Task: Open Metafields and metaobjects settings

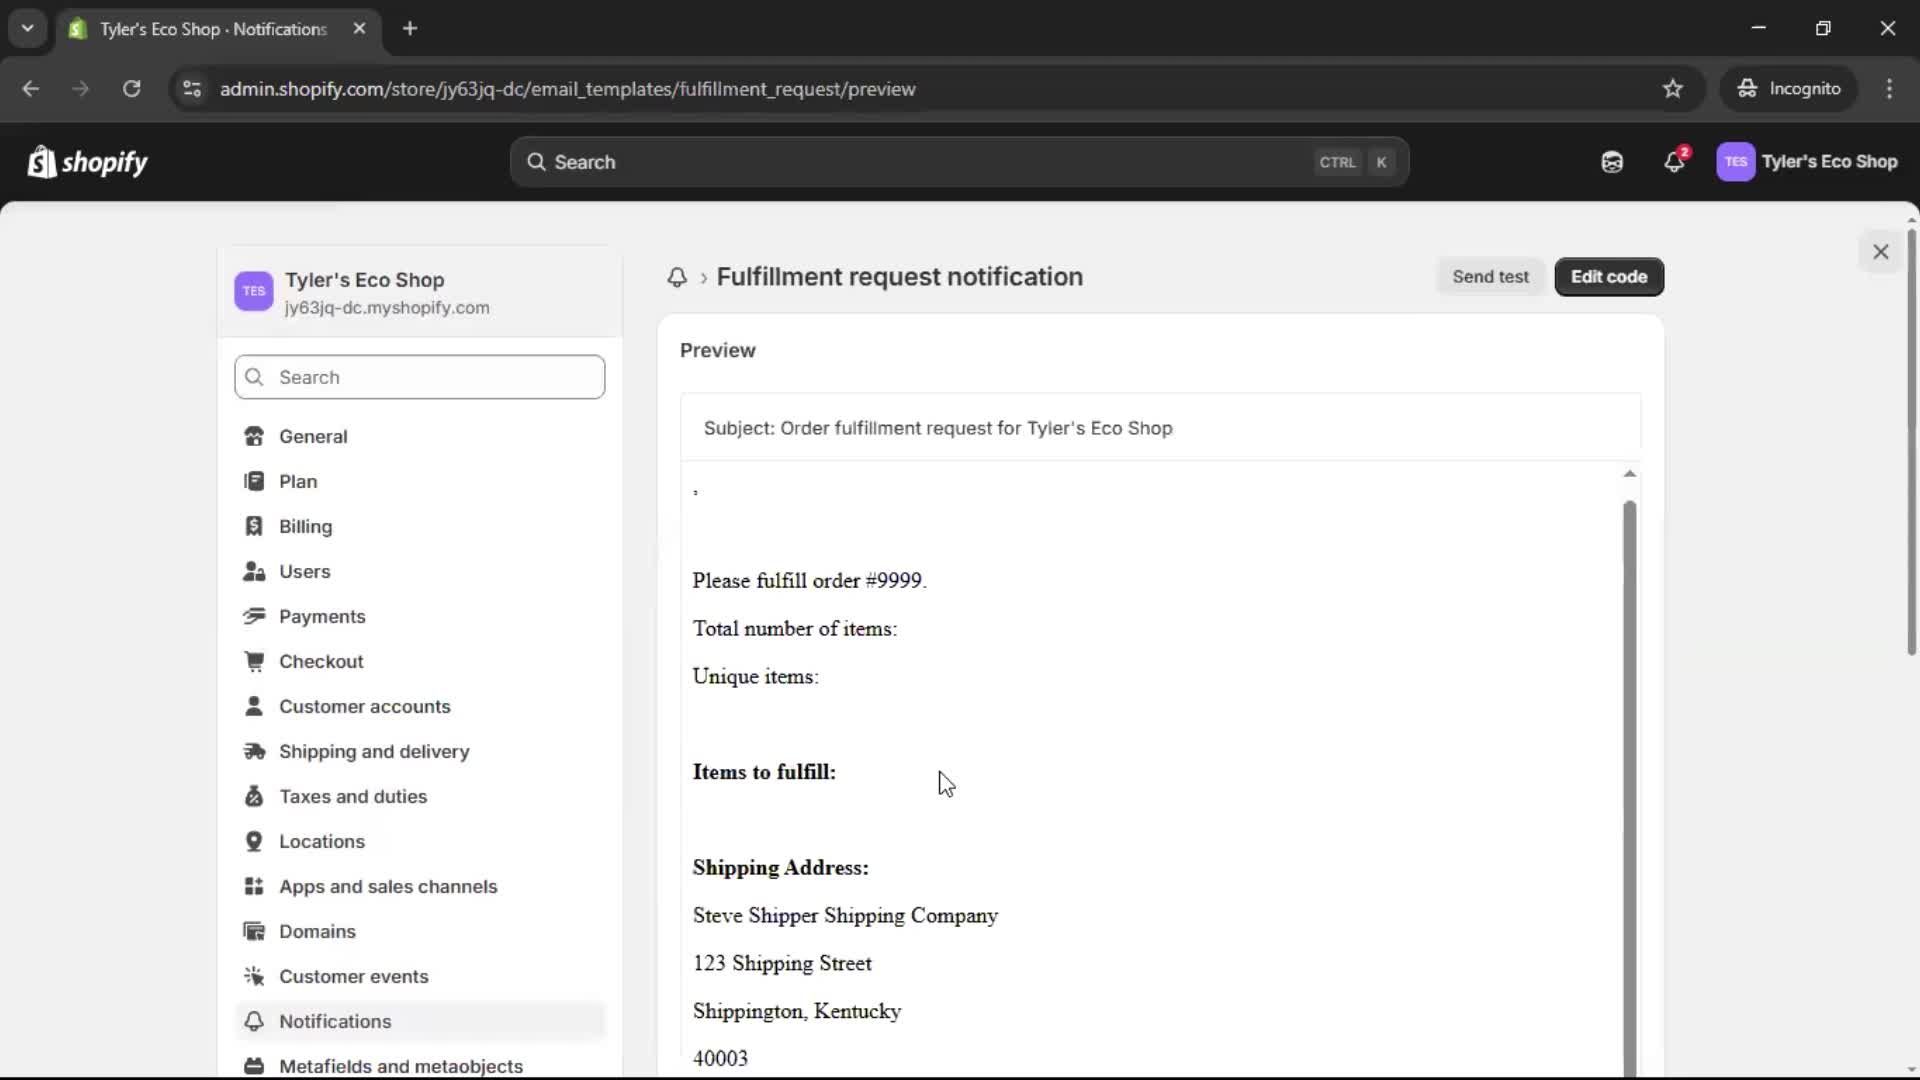Action: (401, 1066)
